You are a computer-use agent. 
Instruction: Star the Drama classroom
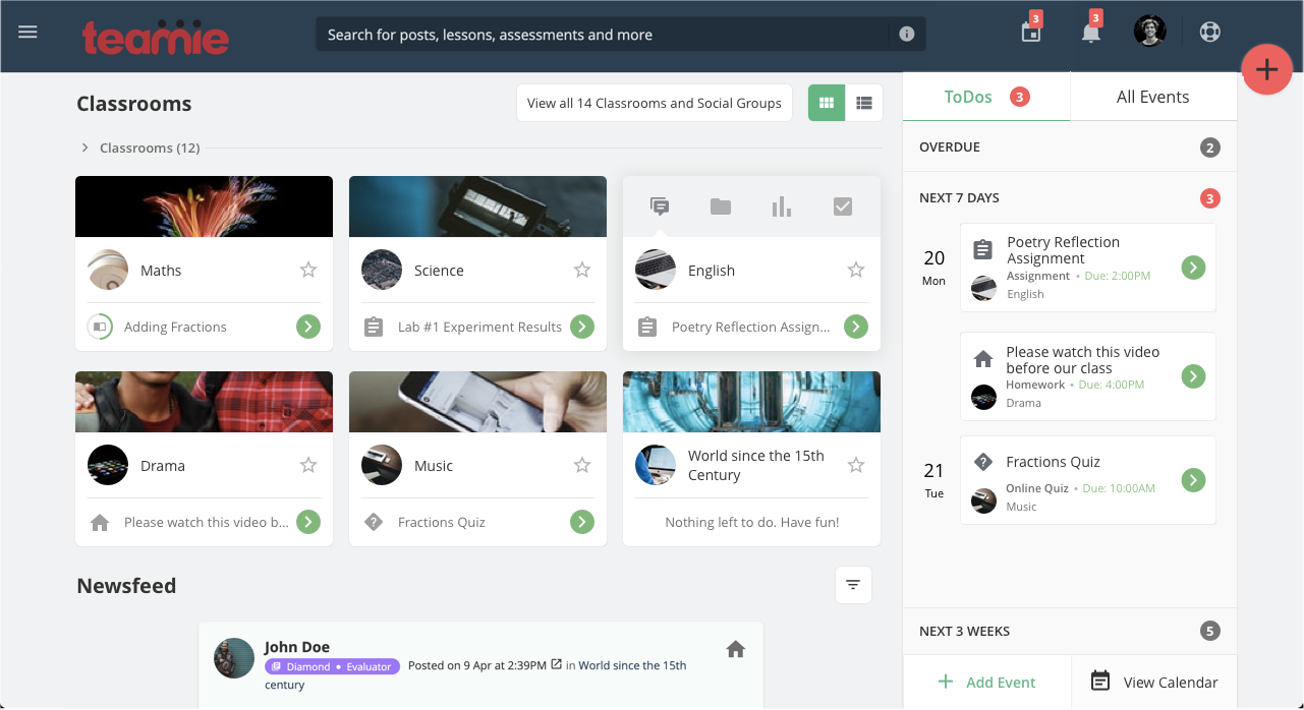tap(308, 465)
